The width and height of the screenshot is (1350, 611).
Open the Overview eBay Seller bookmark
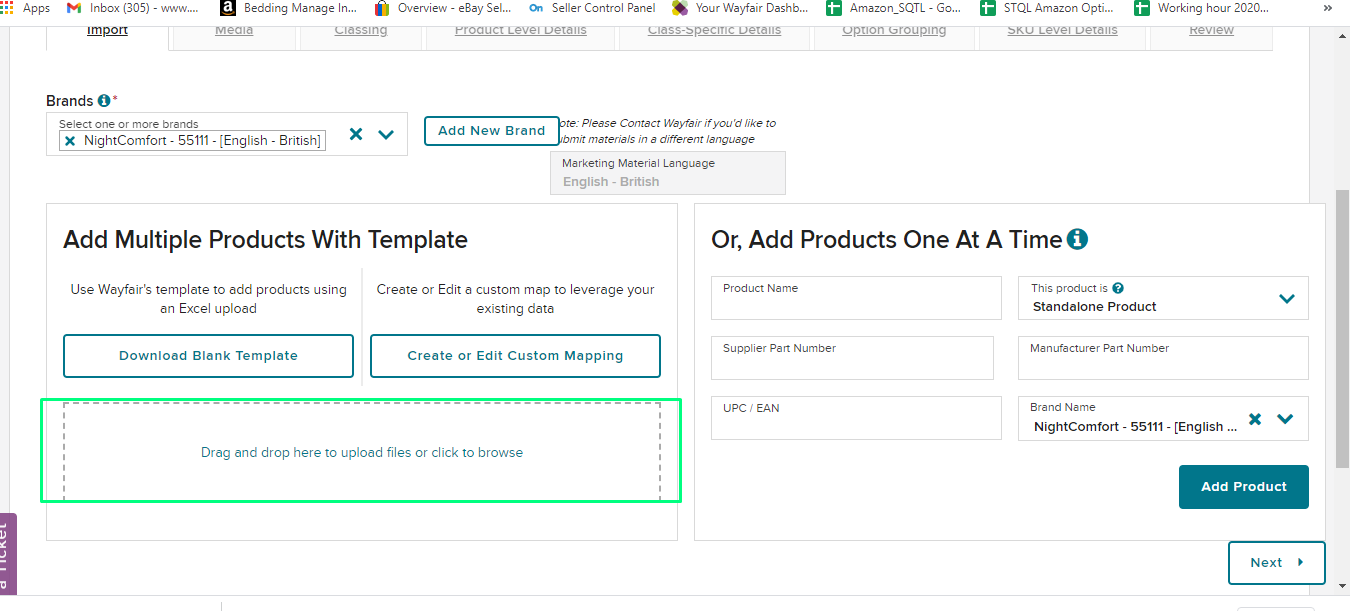coord(443,8)
